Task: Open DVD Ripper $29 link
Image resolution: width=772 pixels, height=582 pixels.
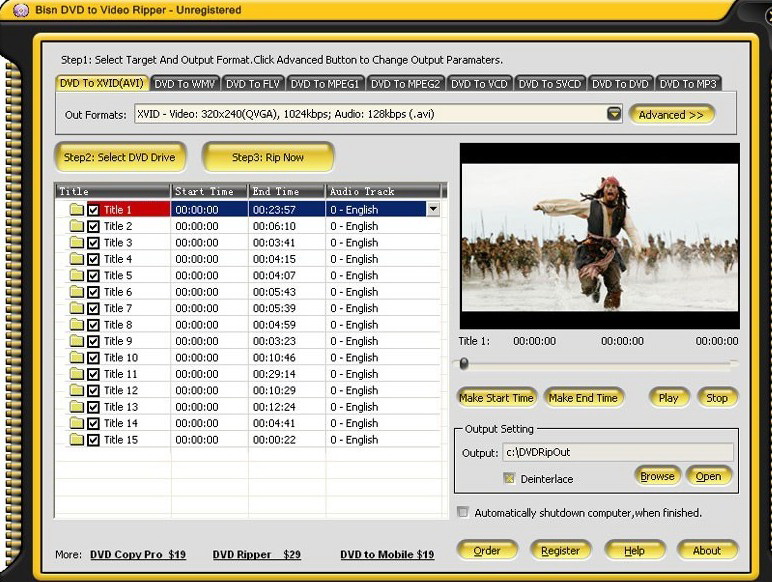Action: pyautogui.click(x=257, y=554)
